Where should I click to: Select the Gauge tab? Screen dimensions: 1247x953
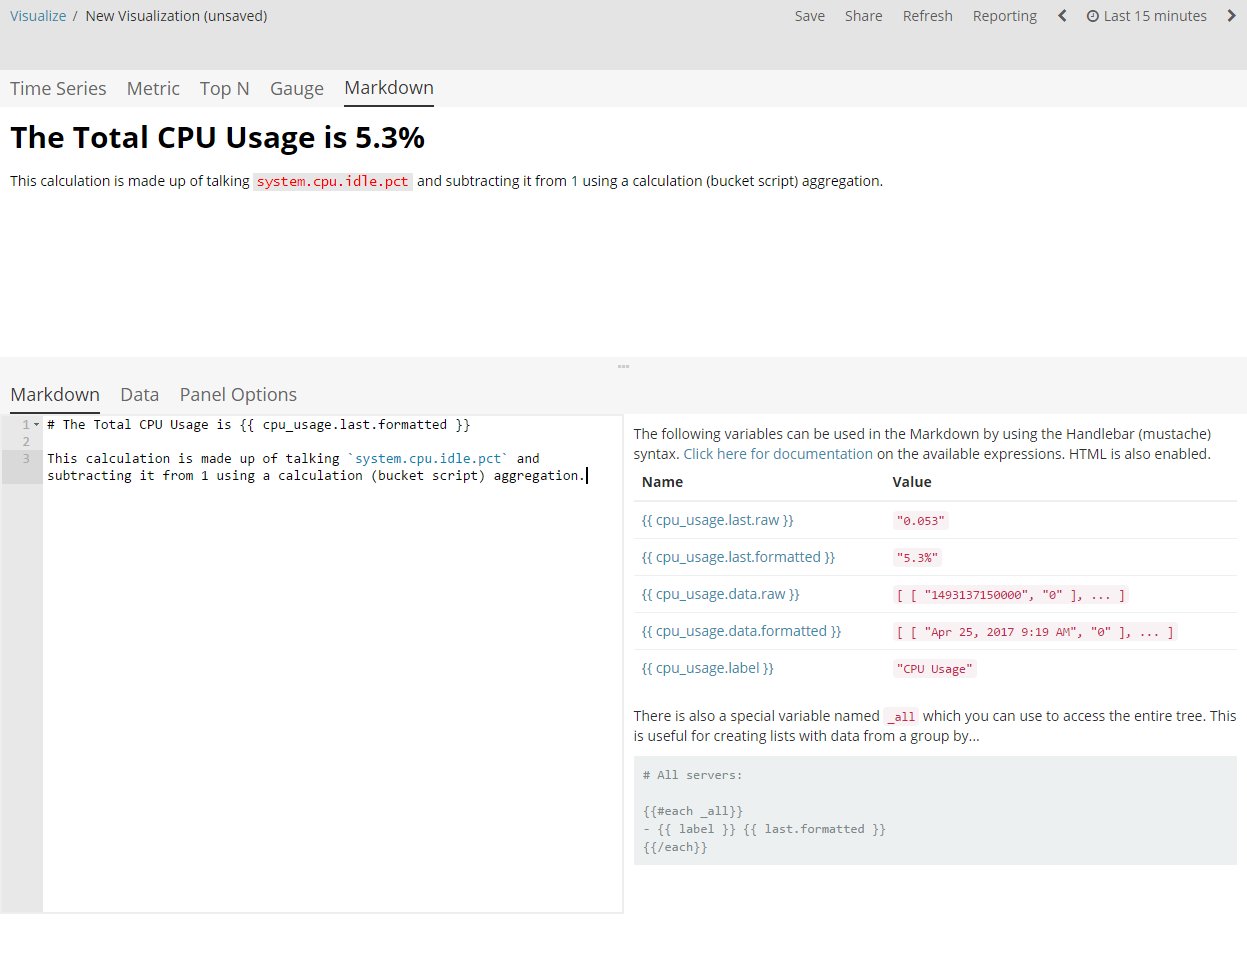pos(296,88)
